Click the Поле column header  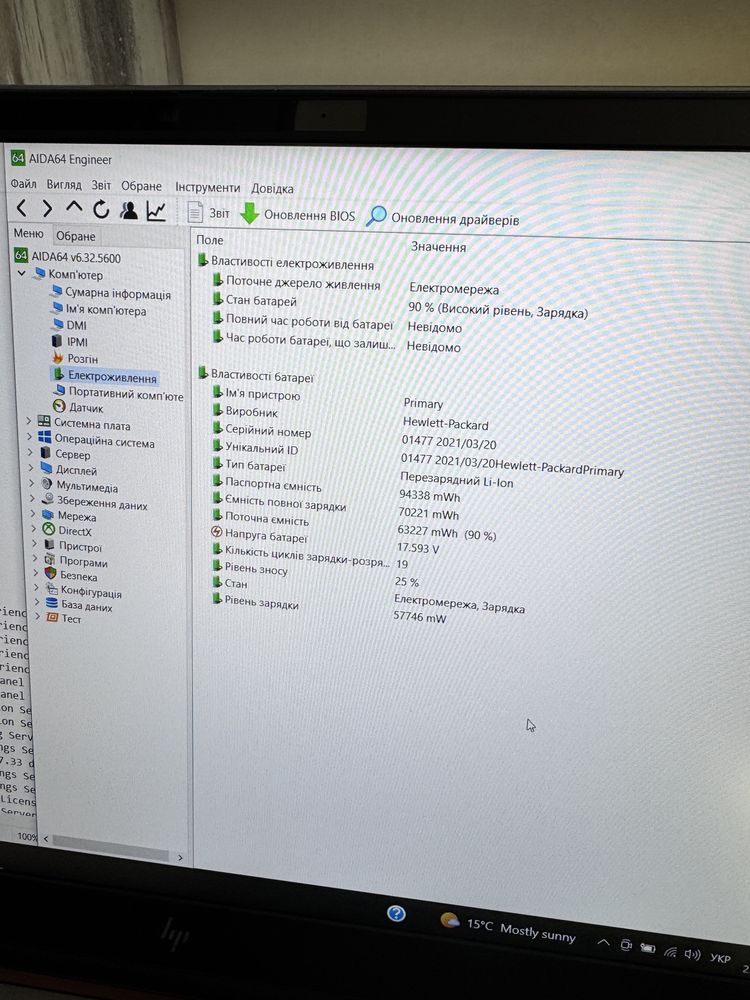210,240
